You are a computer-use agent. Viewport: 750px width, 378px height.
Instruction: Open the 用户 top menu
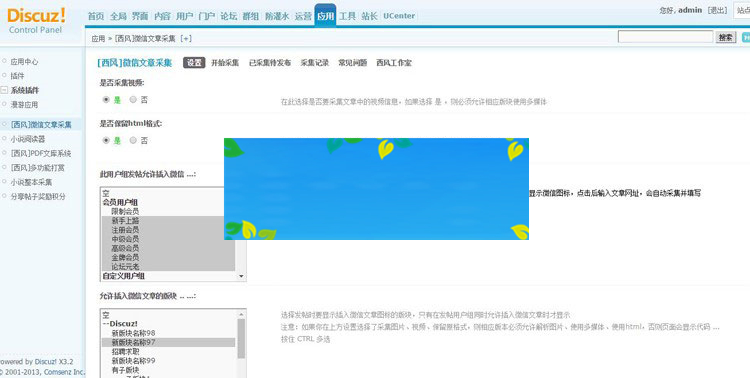click(x=184, y=16)
